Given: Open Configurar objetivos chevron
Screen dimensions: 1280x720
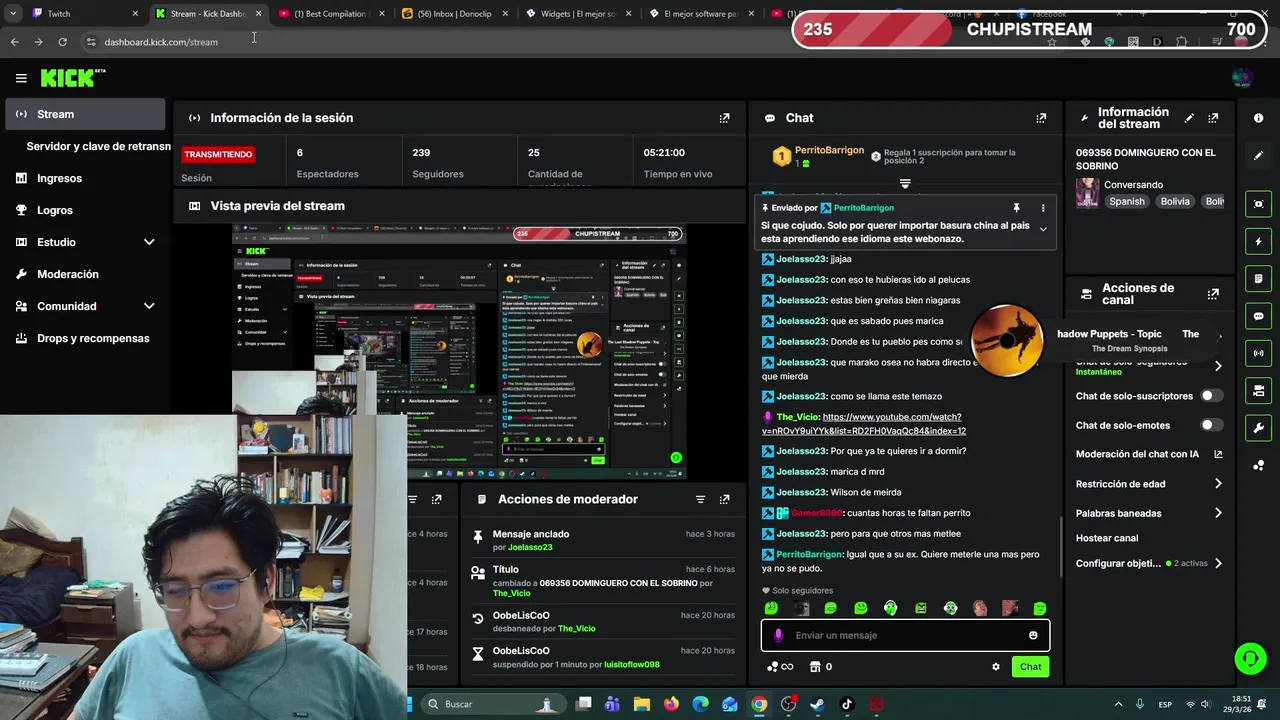Looking at the screenshot, I should 1218,564.
